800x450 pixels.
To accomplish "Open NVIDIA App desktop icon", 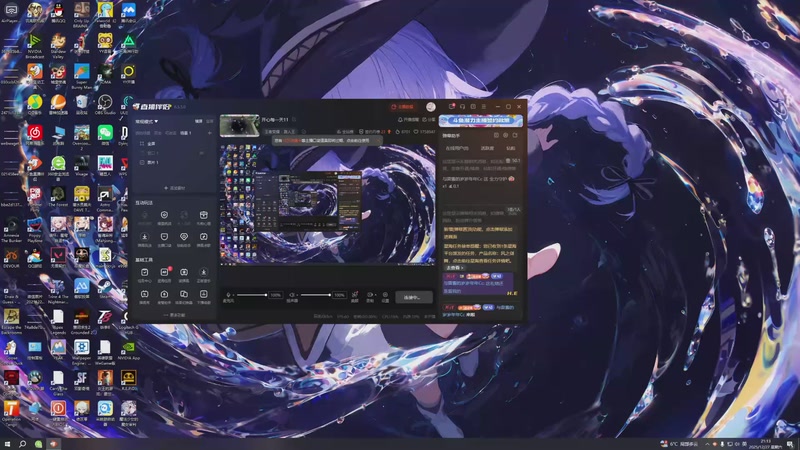I will click(129, 350).
